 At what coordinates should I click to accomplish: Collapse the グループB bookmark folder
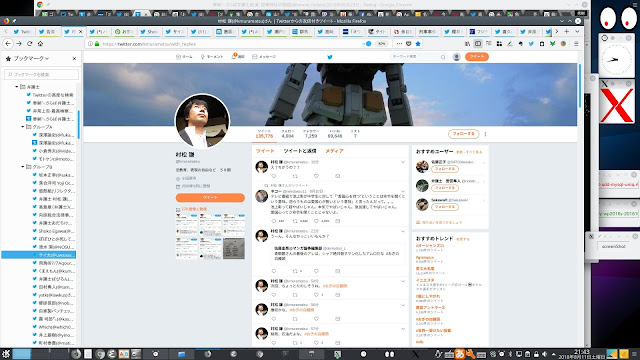[23, 167]
